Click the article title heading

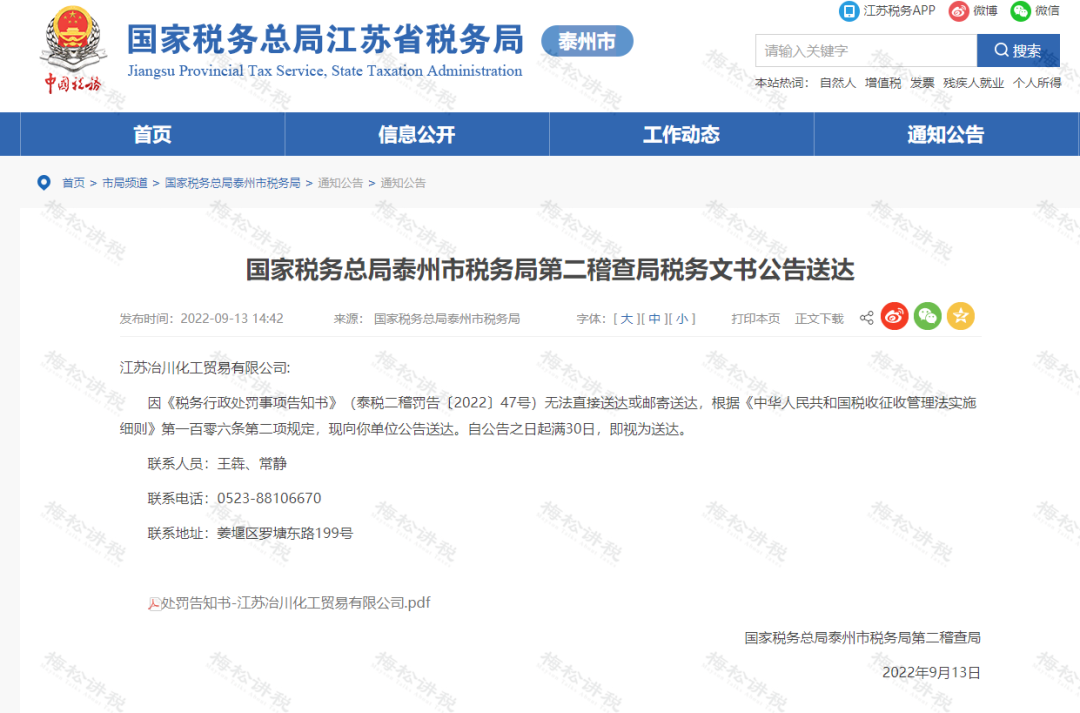pyautogui.click(x=550, y=269)
